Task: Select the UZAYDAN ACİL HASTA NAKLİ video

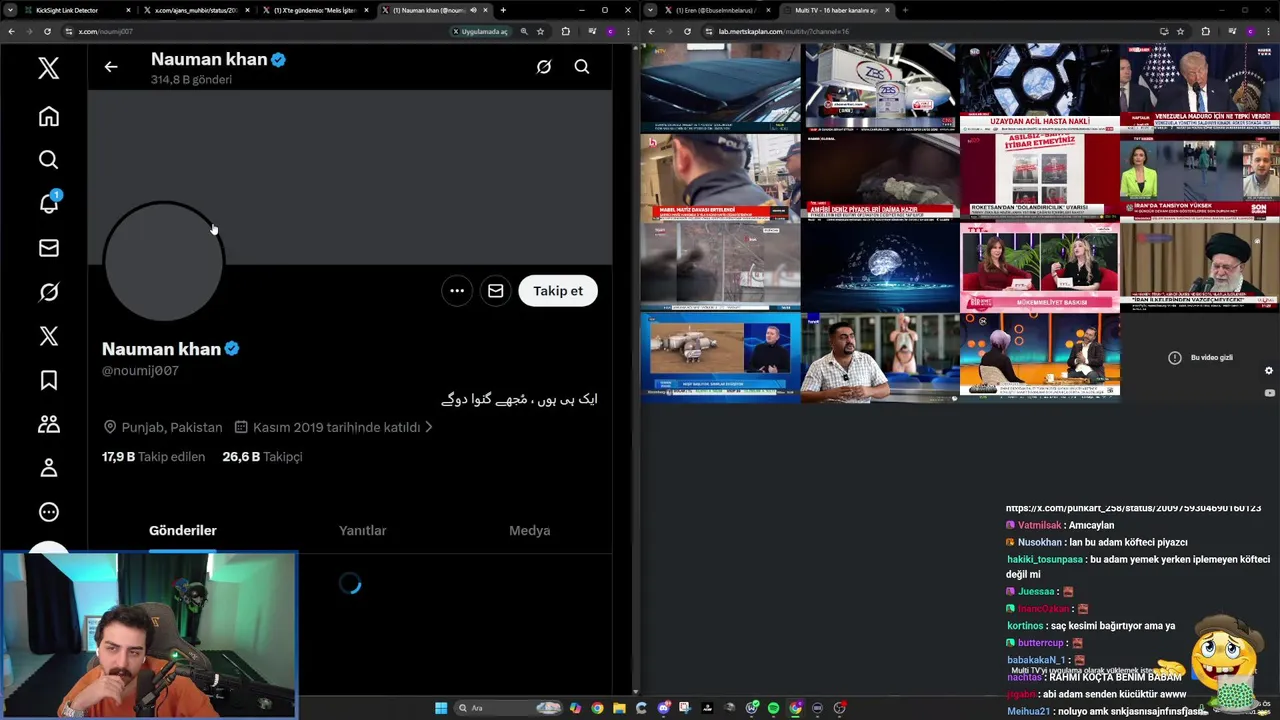Action: (x=1040, y=88)
